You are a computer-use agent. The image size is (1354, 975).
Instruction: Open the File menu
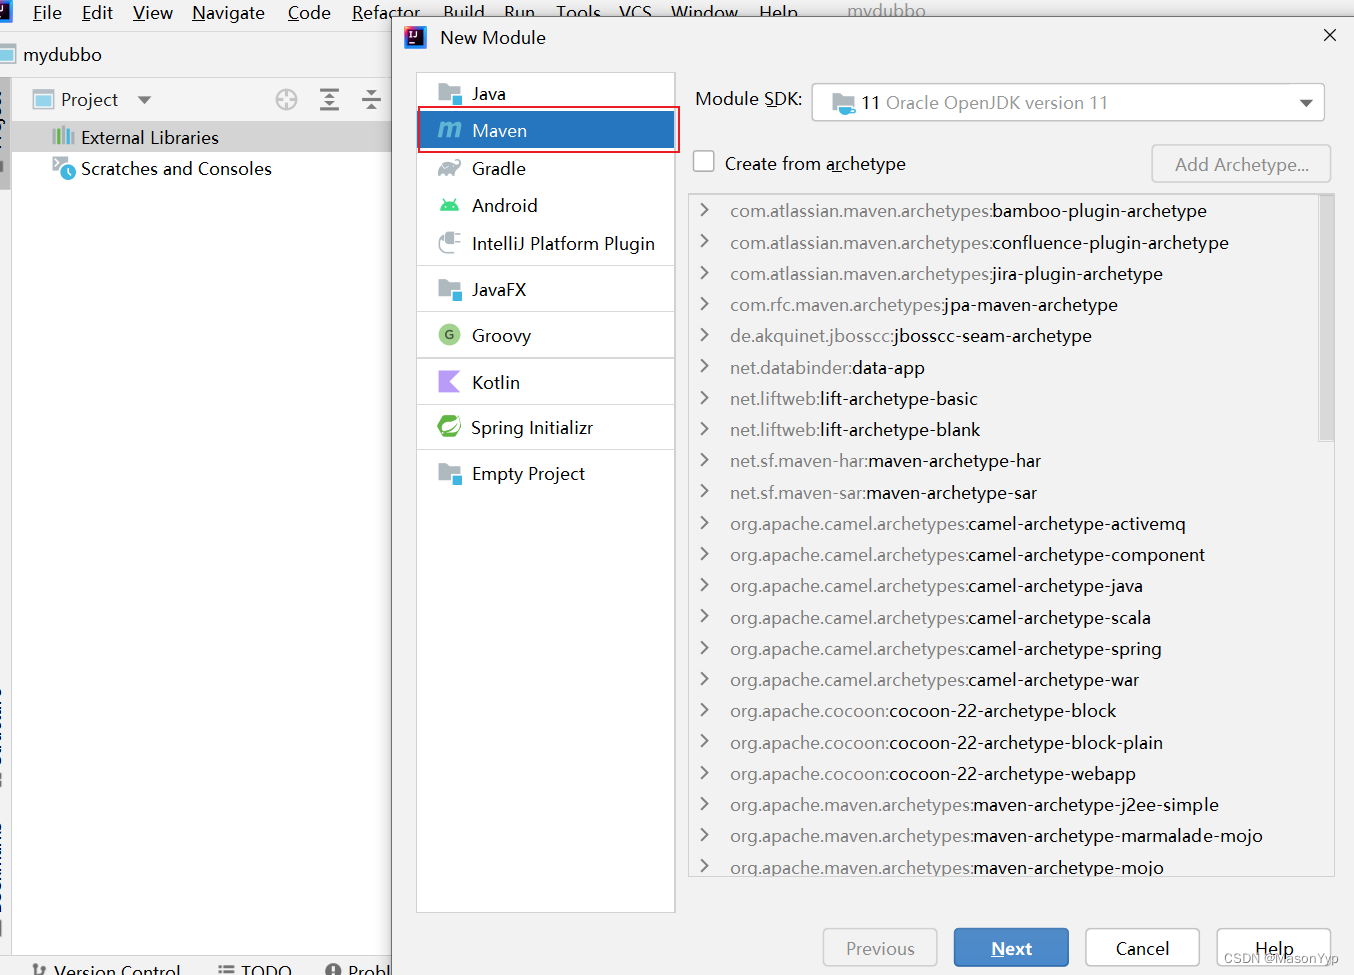[47, 13]
